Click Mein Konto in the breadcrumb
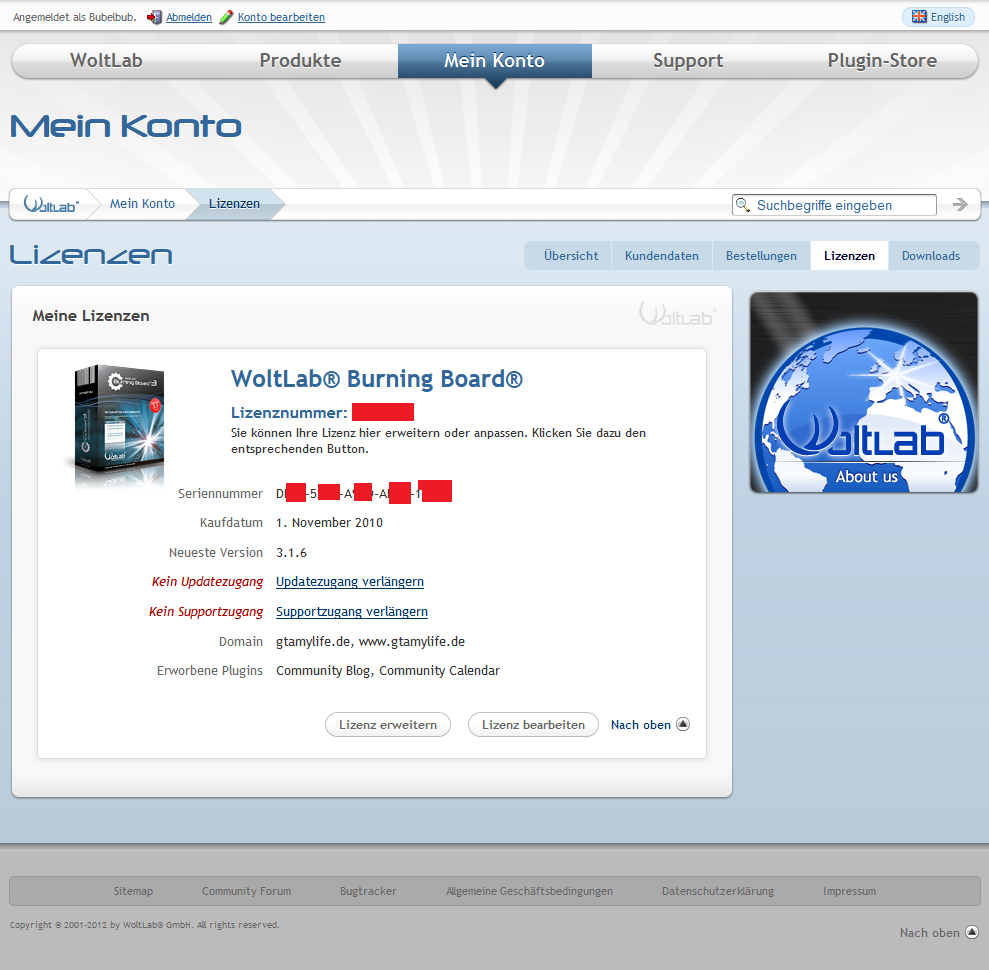 [x=142, y=204]
